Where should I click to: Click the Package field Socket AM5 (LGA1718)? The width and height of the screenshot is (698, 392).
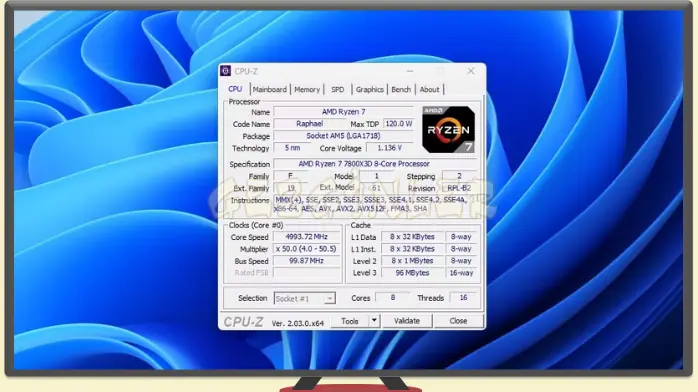[344, 136]
